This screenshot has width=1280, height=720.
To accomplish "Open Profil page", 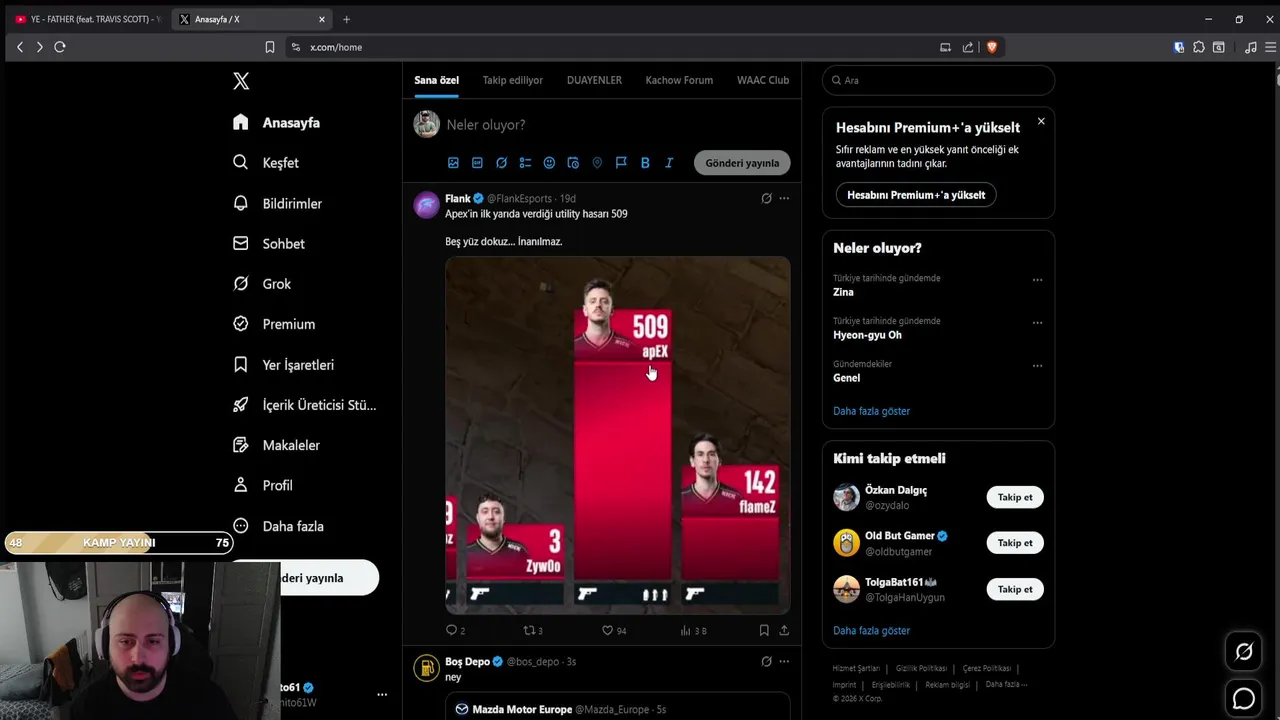I will pos(263,485).
